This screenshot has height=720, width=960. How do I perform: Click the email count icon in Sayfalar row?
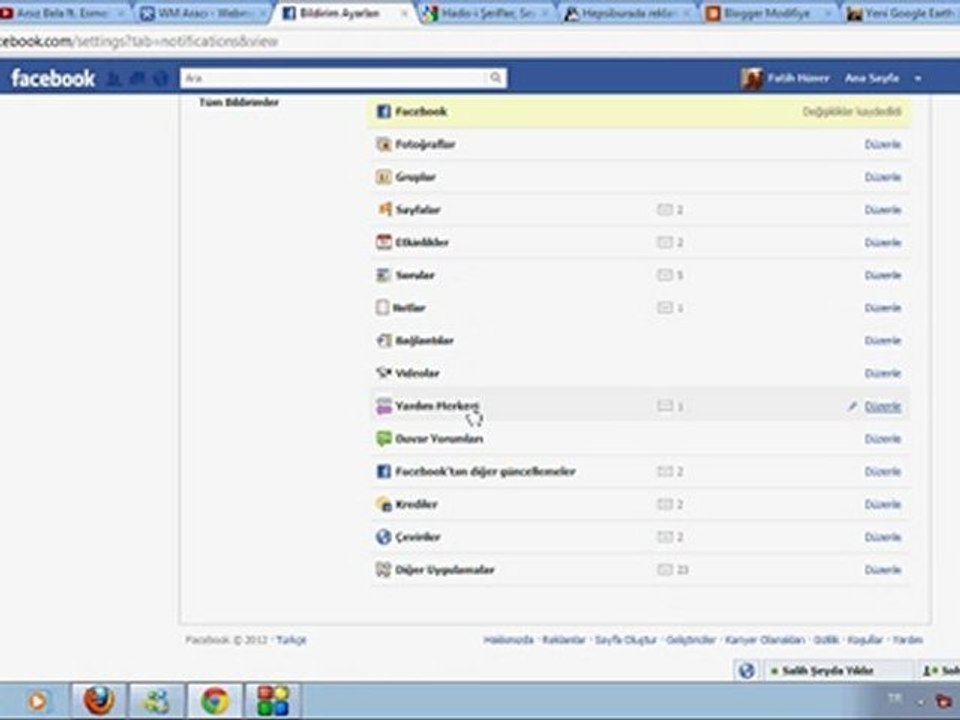coord(665,209)
